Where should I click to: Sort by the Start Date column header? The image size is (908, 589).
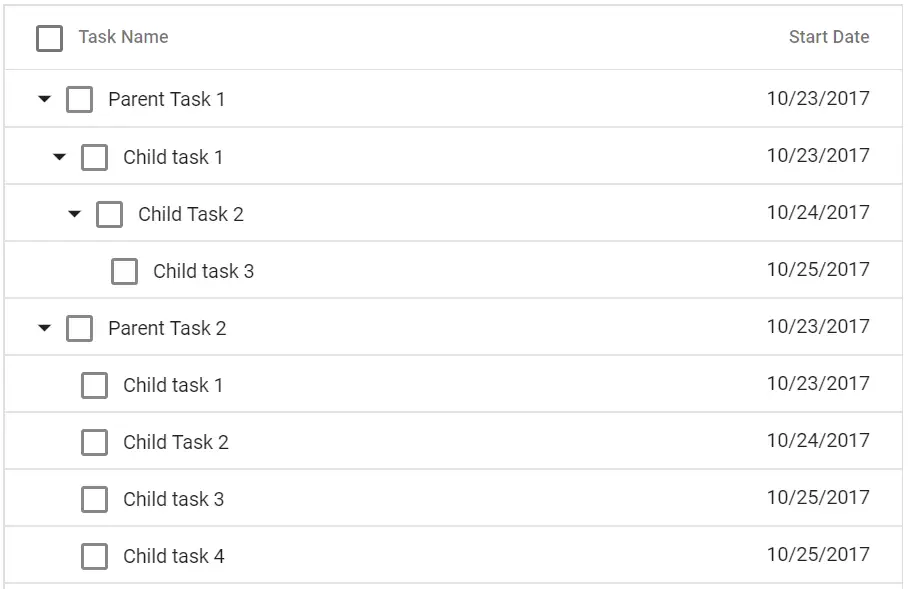coord(829,37)
